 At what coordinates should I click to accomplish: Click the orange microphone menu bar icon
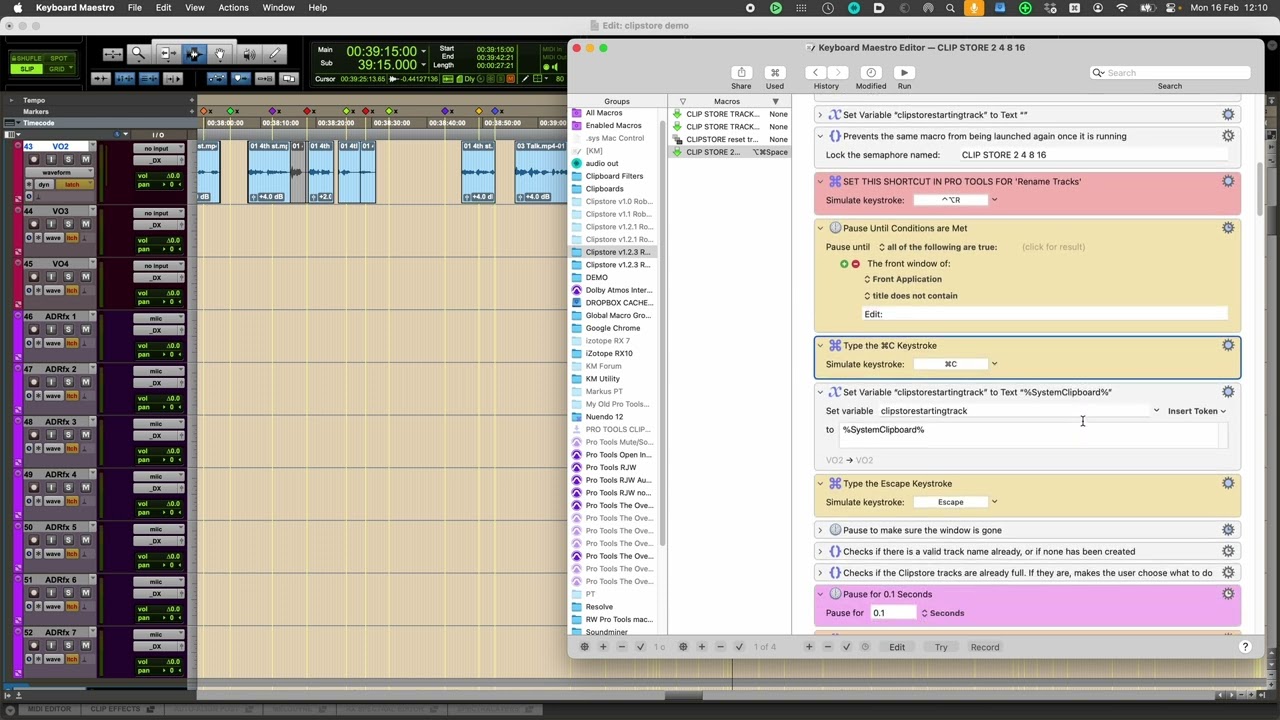[x=974, y=8]
